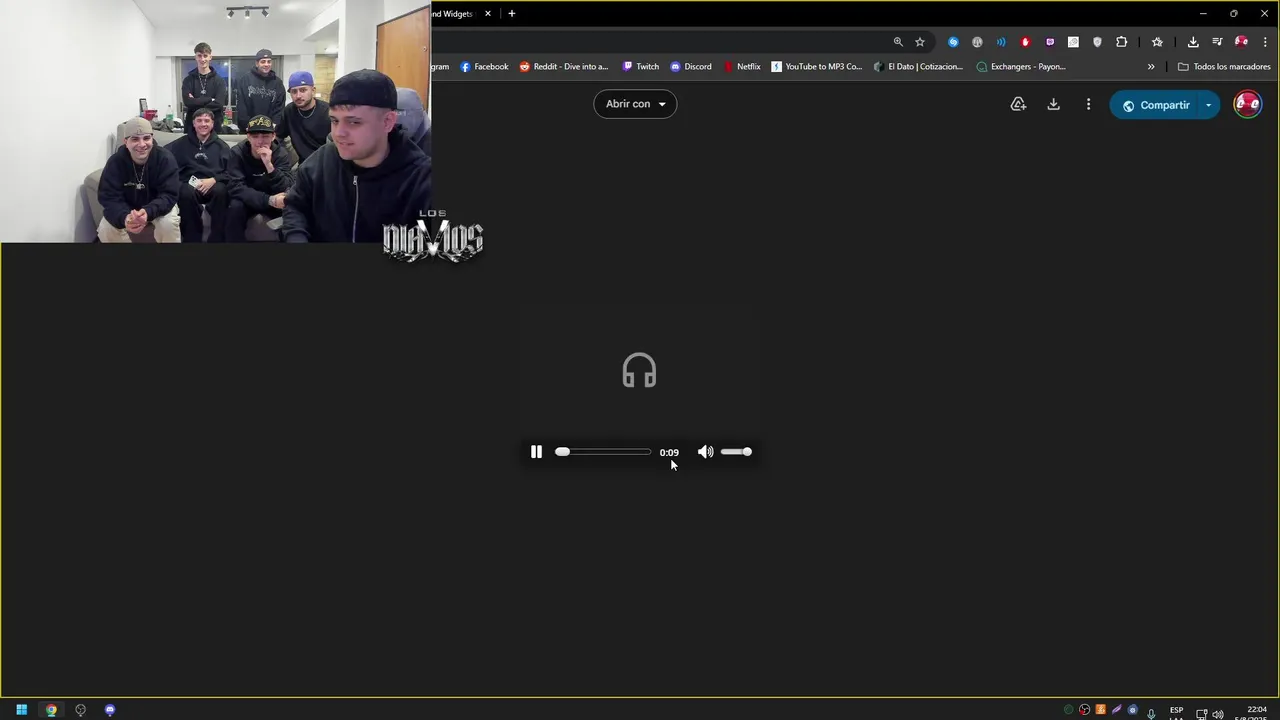Click the add shortcut to Drive icon
The image size is (1280, 720).
[1018, 104]
